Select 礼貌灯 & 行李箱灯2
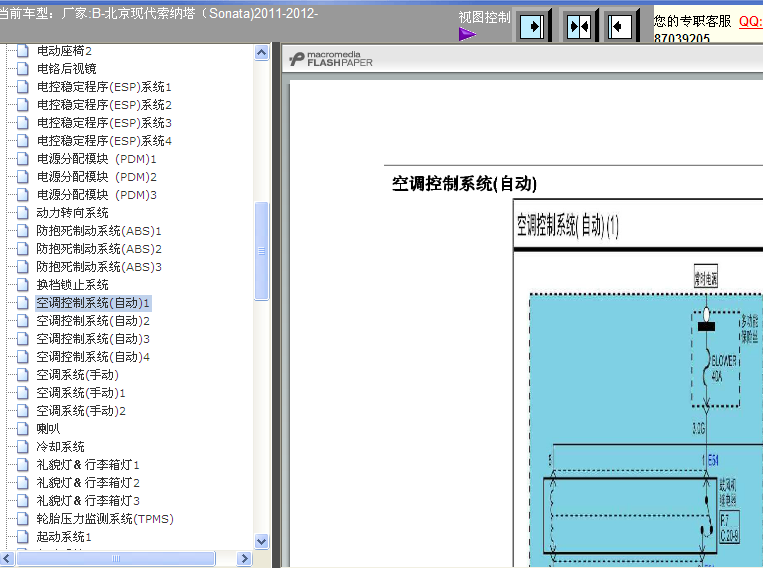The width and height of the screenshot is (763, 568). [88, 483]
